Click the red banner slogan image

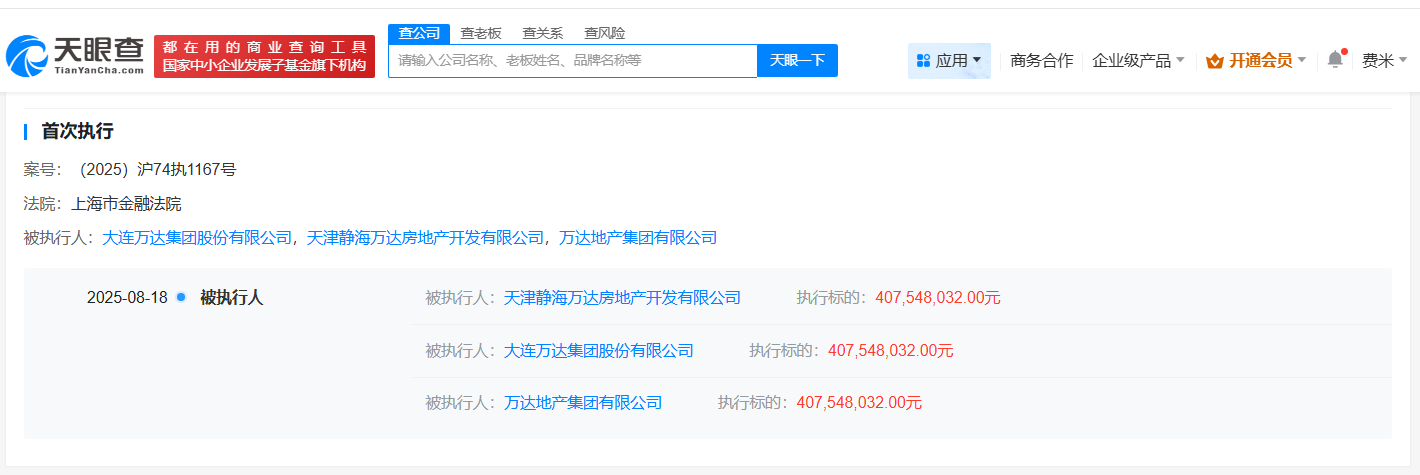[265, 57]
